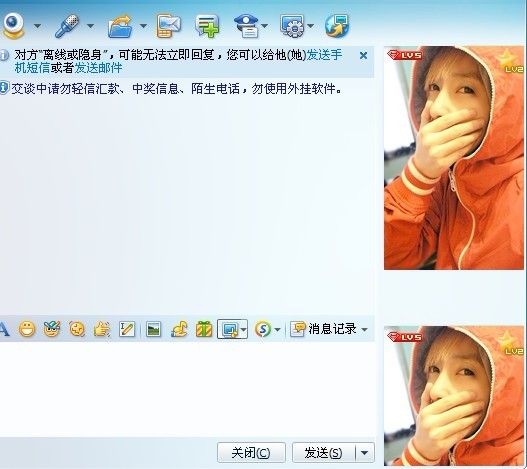The image size is (527, 469).
Task: Expand the screen capture options arrow
Action: pyautogui.click(x=244, y=329)
